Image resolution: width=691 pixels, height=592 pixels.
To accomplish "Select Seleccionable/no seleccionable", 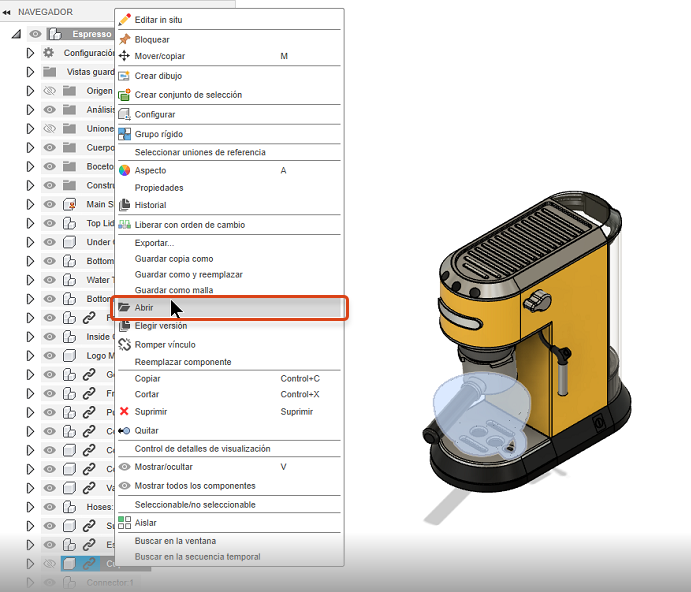I will coord(195,505).
